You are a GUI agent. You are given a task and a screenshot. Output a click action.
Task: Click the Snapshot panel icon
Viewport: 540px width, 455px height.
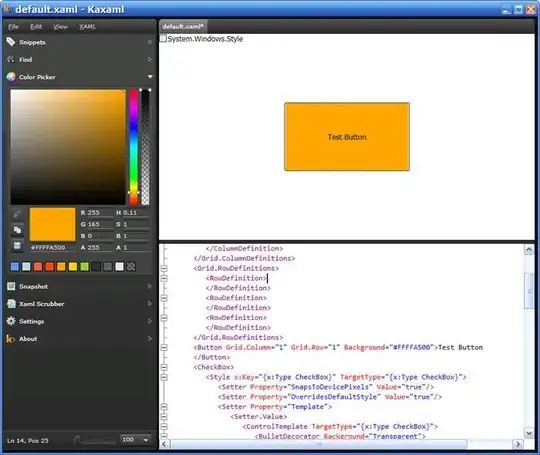pyautogui.click(x=11, y=286)
